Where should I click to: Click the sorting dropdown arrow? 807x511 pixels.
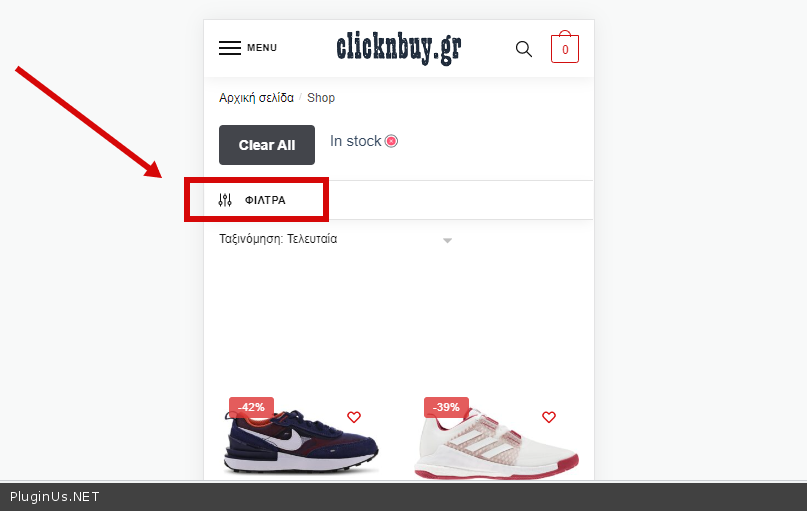[447, 240]
